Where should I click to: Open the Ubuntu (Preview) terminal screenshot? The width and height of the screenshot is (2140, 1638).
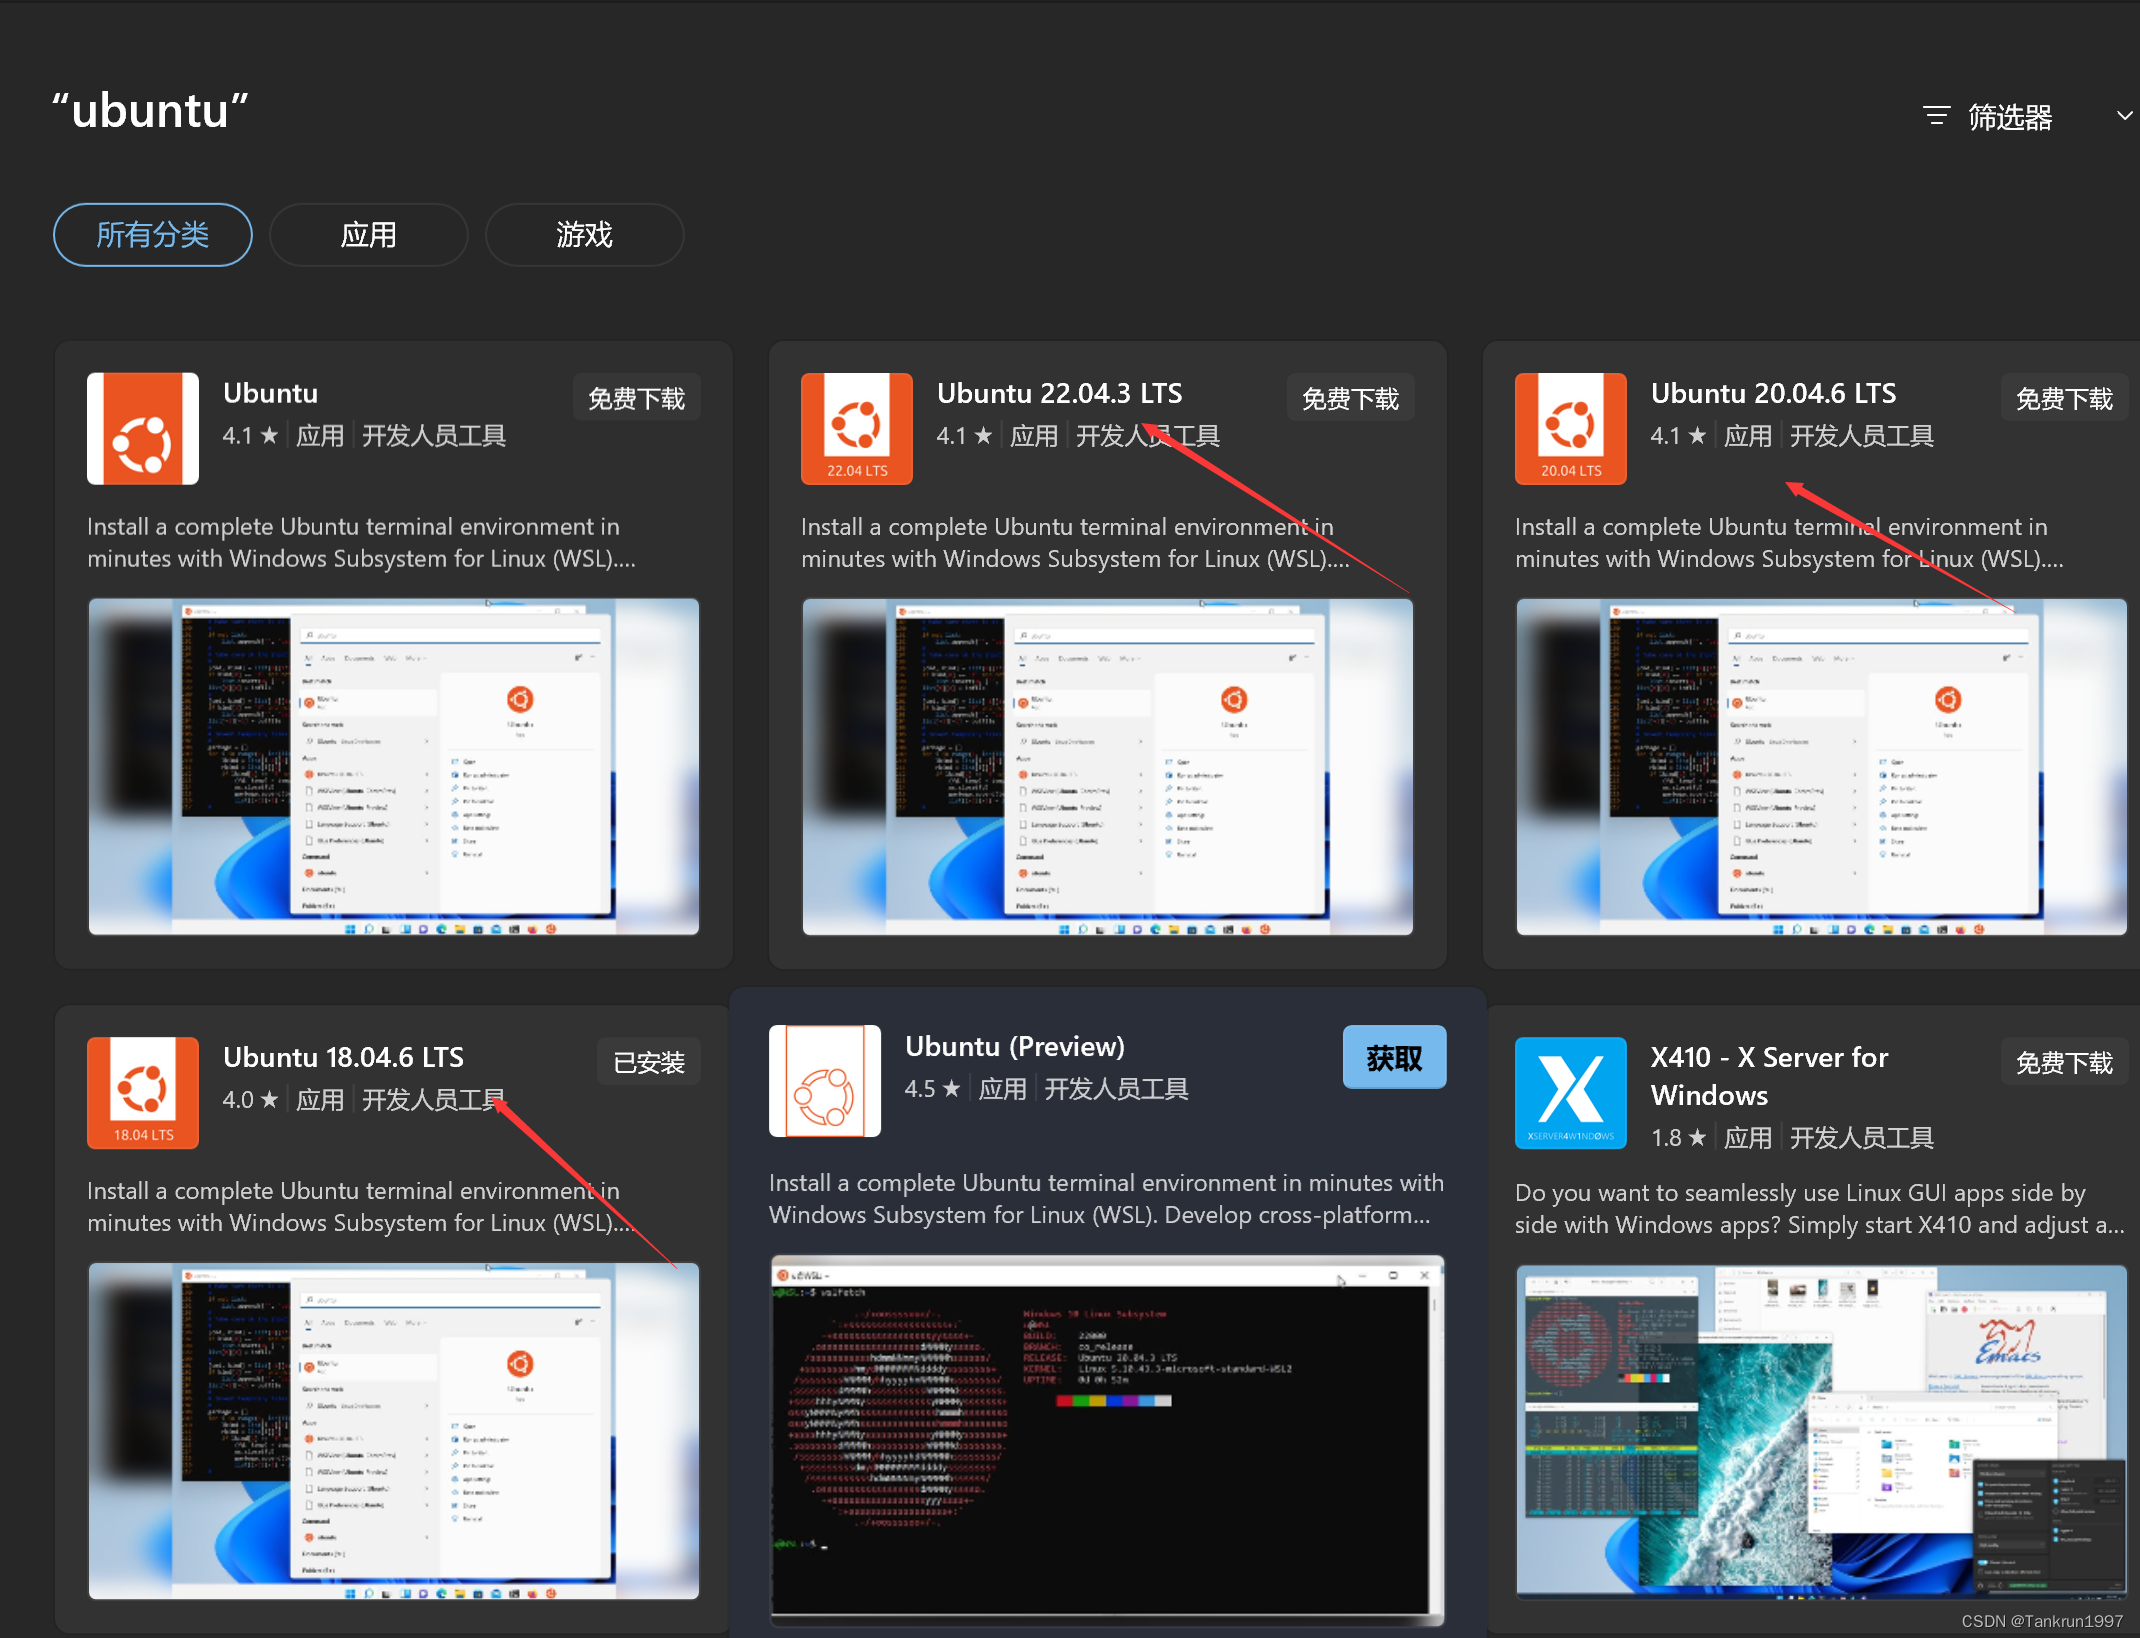click(1107, 1437)
